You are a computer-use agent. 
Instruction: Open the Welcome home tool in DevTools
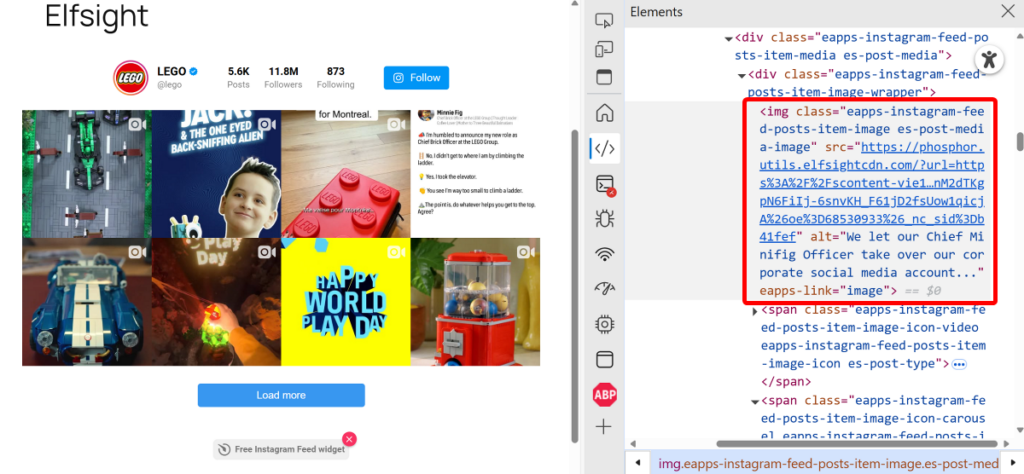[x=605, y=113]
